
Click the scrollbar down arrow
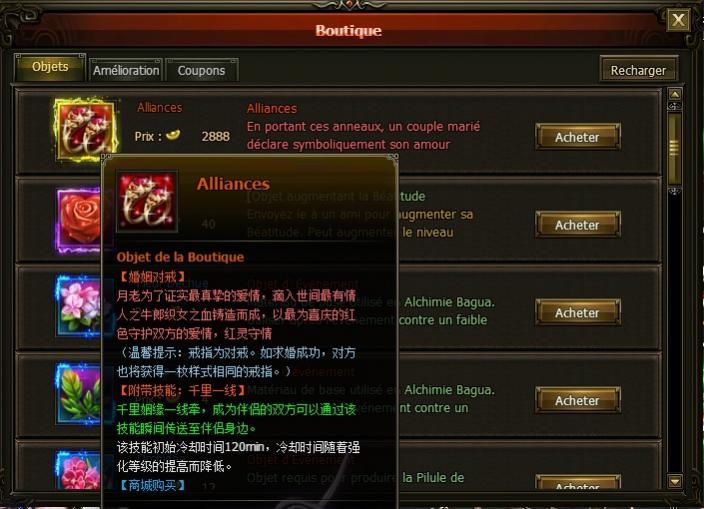click(x=675, y=482)
